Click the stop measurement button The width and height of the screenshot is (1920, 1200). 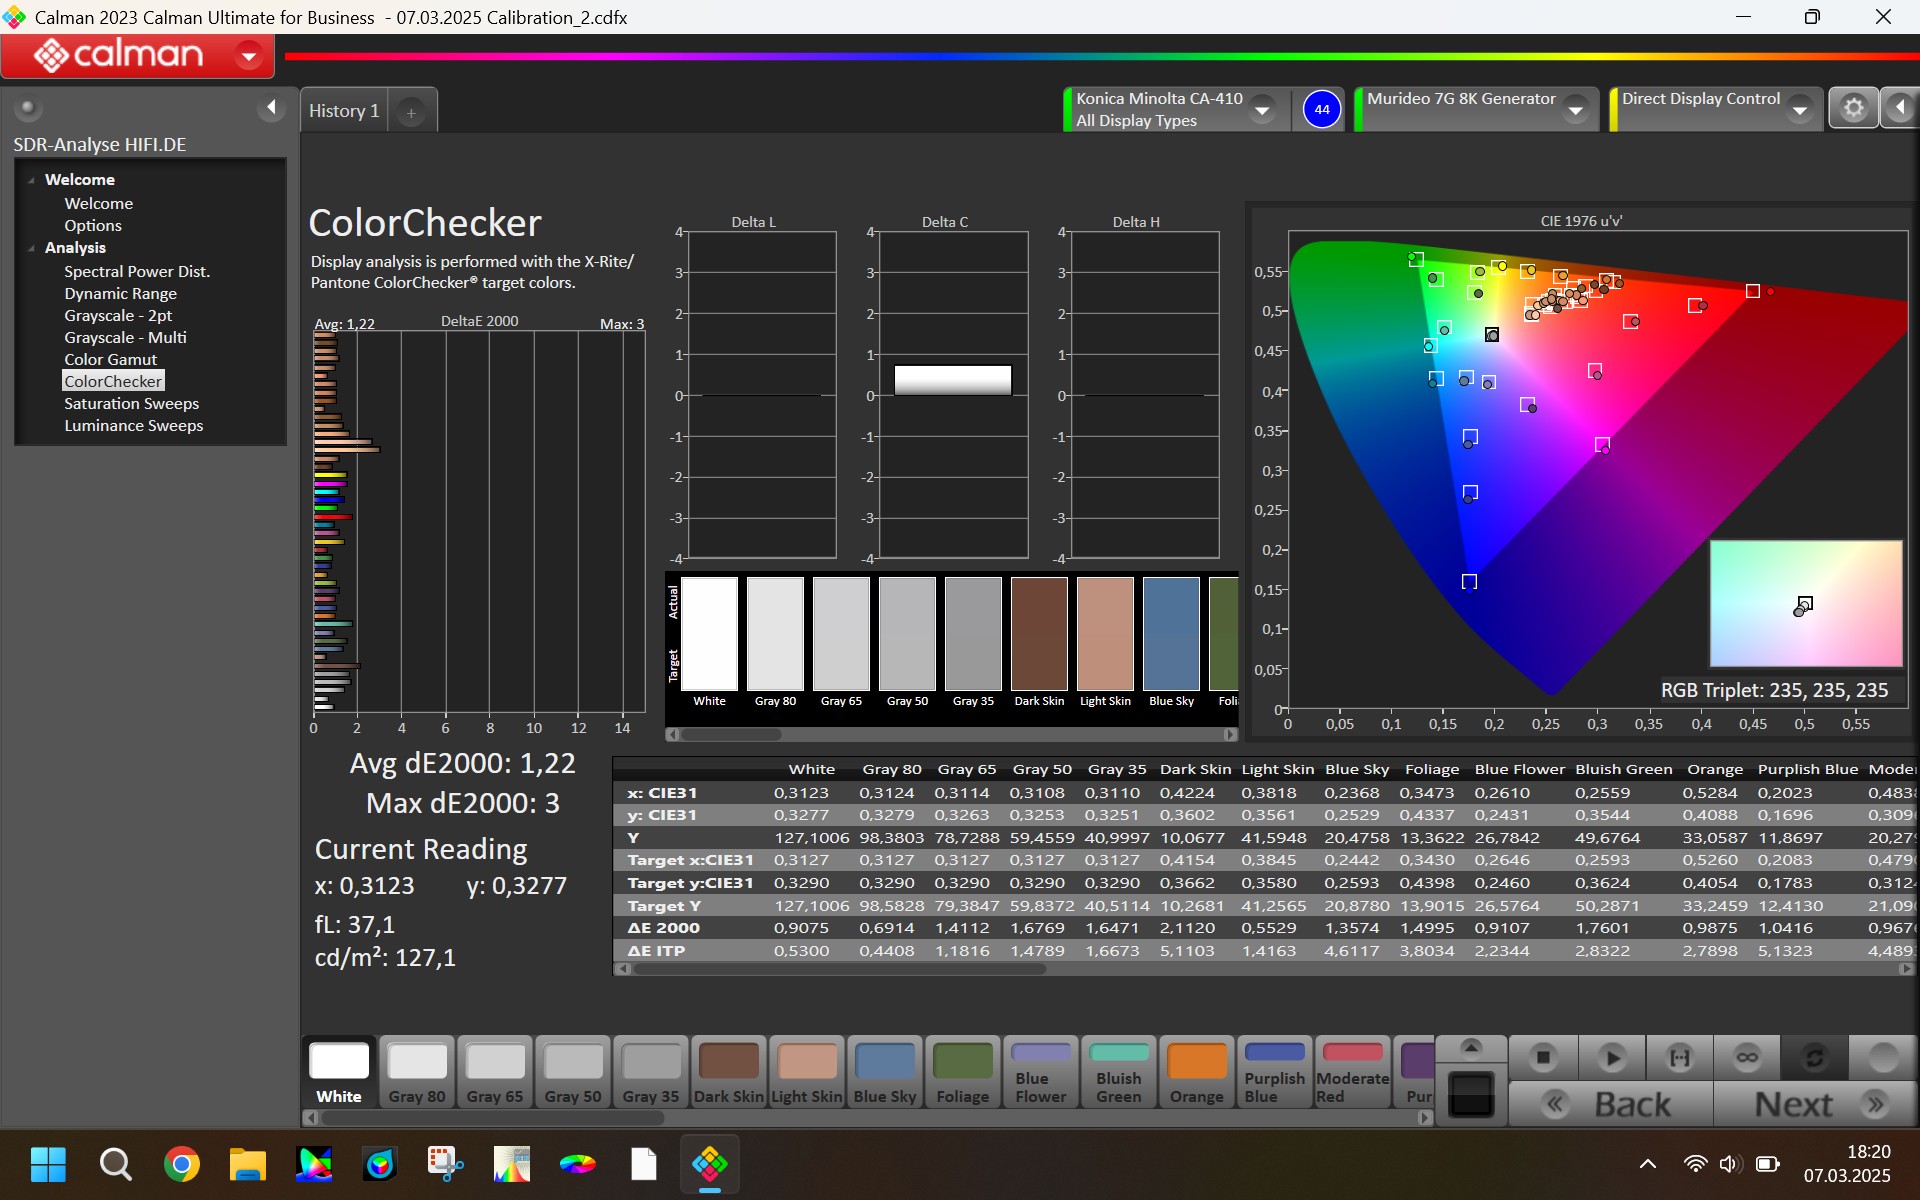(x=1543, y=1057)
